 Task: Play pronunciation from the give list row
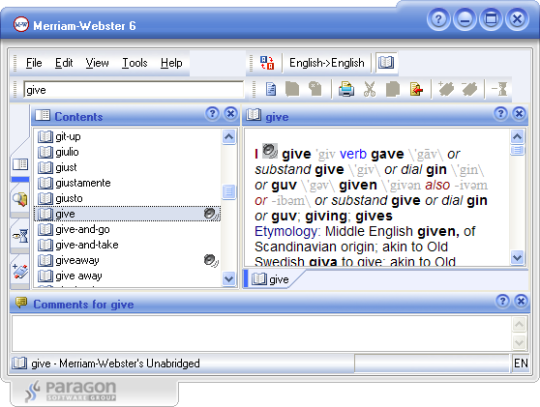click(x=211, y=214)
